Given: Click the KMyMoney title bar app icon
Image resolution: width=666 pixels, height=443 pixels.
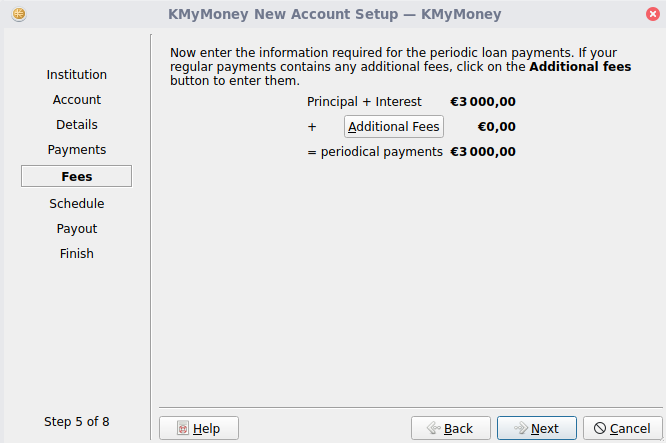Looking at the screenshot, I should (19, 15).
